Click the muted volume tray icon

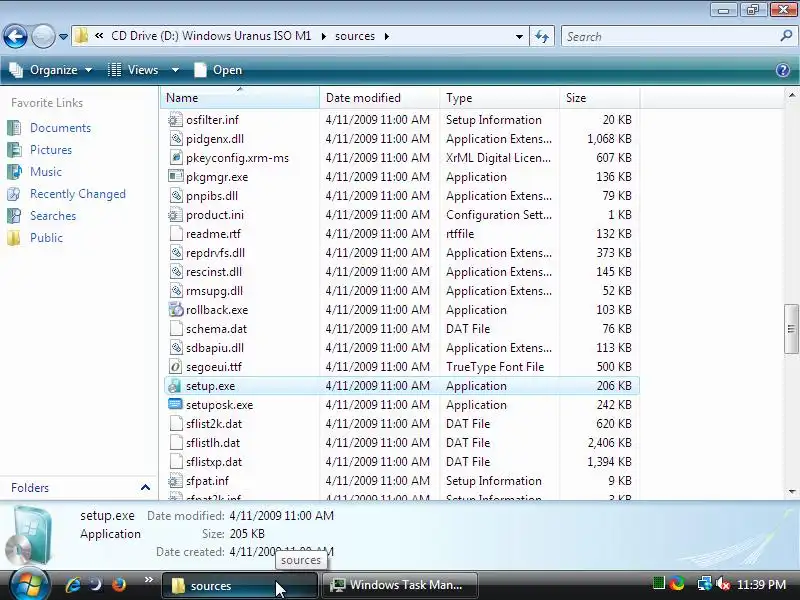pos(722,584)
